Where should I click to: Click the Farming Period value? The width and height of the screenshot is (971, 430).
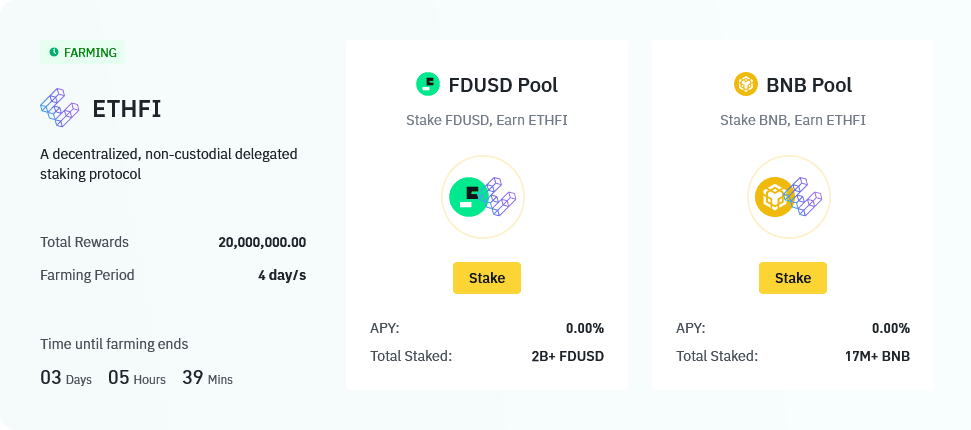point(282,275)
